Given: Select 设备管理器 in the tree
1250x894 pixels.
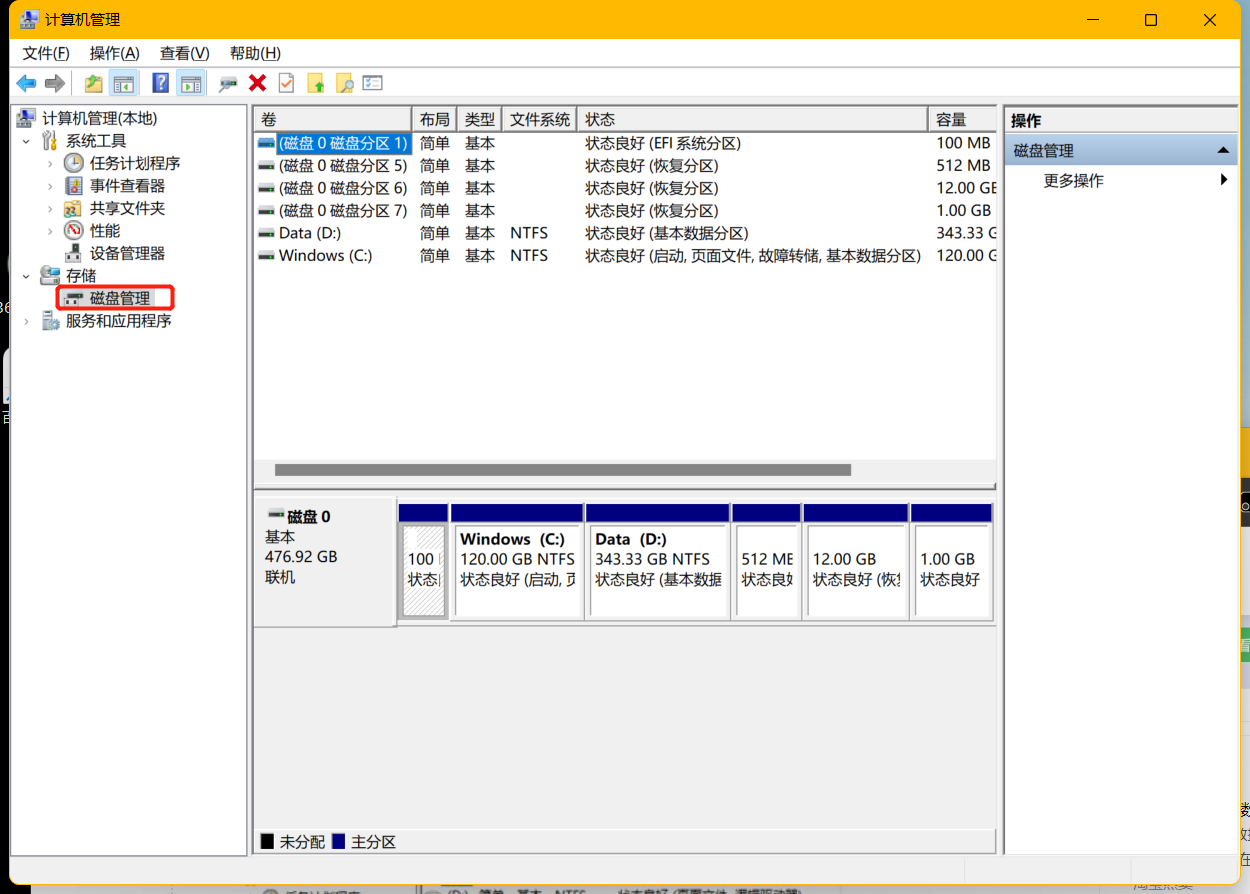Looking at the screenshot, I should (x=127, y=253).
